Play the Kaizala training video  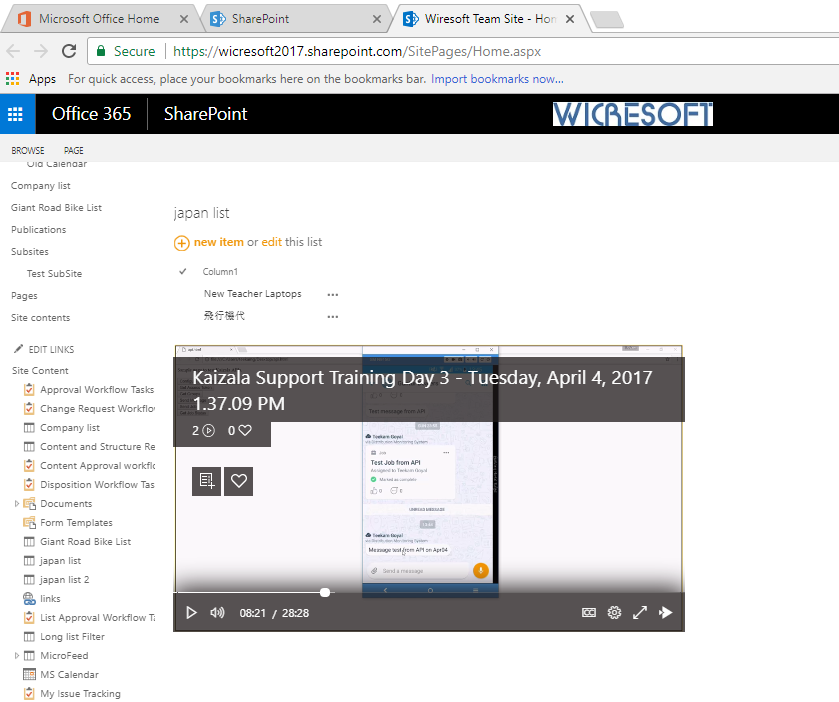pos(191,613)
